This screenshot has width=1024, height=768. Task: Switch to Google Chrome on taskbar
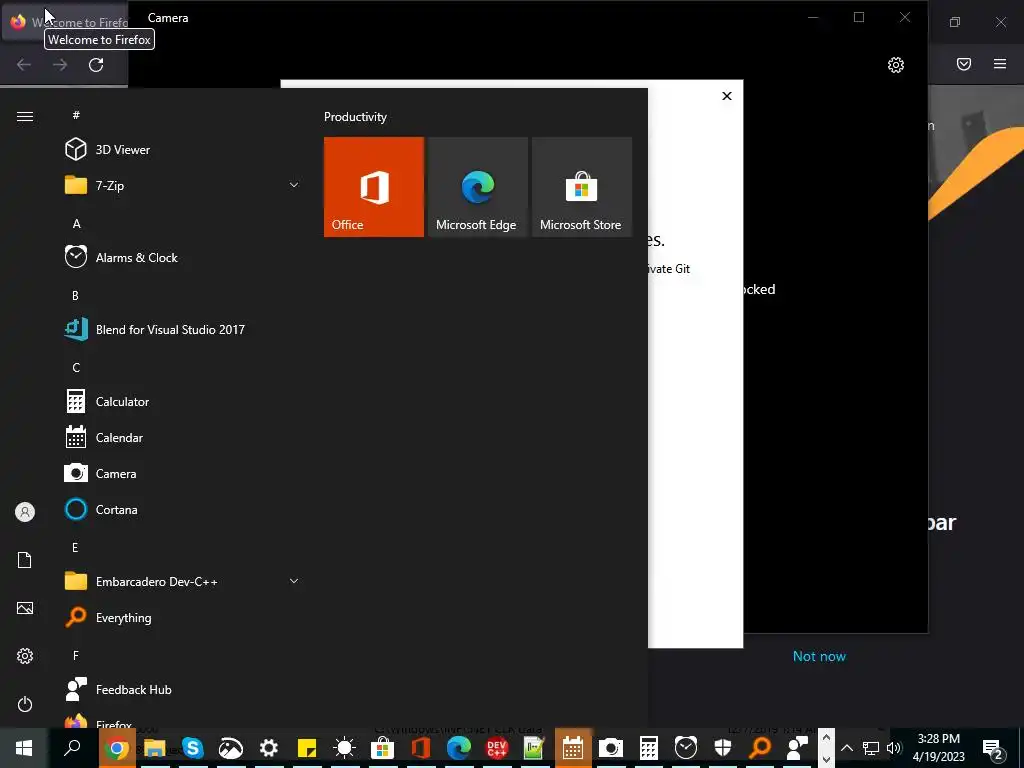pos(117,747)
